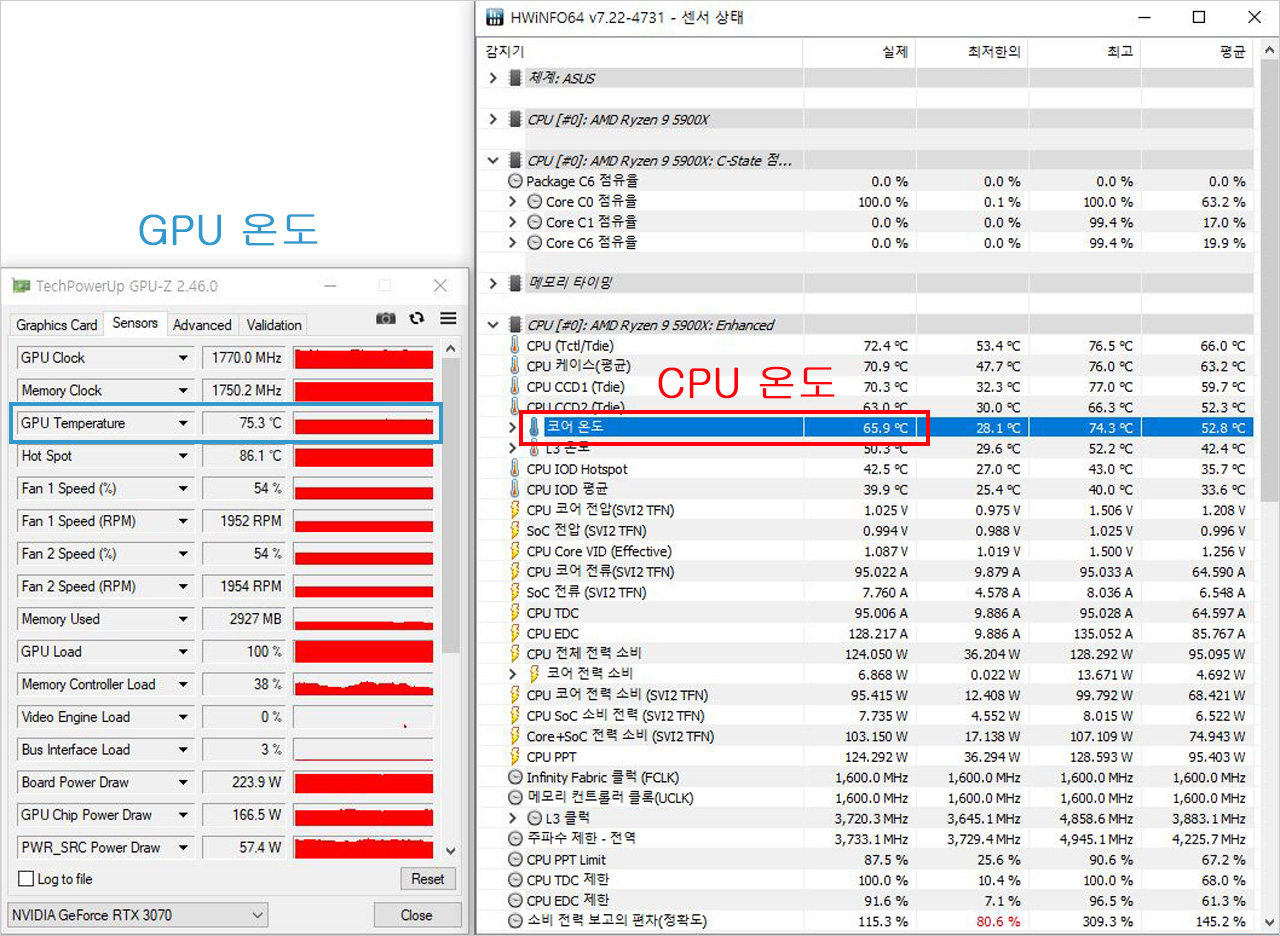Image resolution: width=1280 pixels, height=936 pixels.
Task: Open the GPU Temperature sensor dropdown
Action: tap(183, 423)
